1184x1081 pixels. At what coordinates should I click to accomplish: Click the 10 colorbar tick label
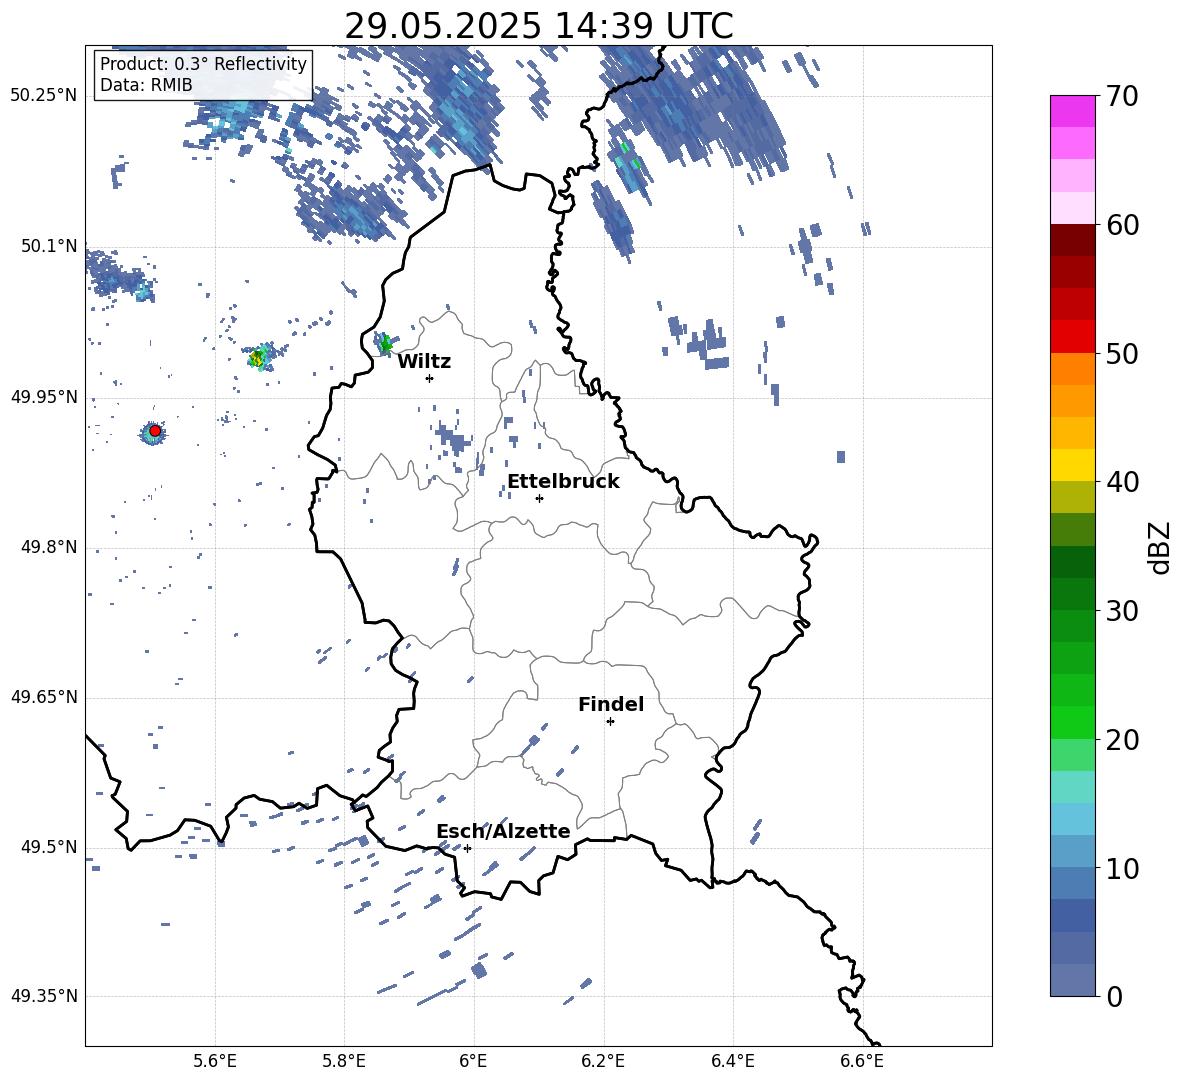(x=1122, y=868)
